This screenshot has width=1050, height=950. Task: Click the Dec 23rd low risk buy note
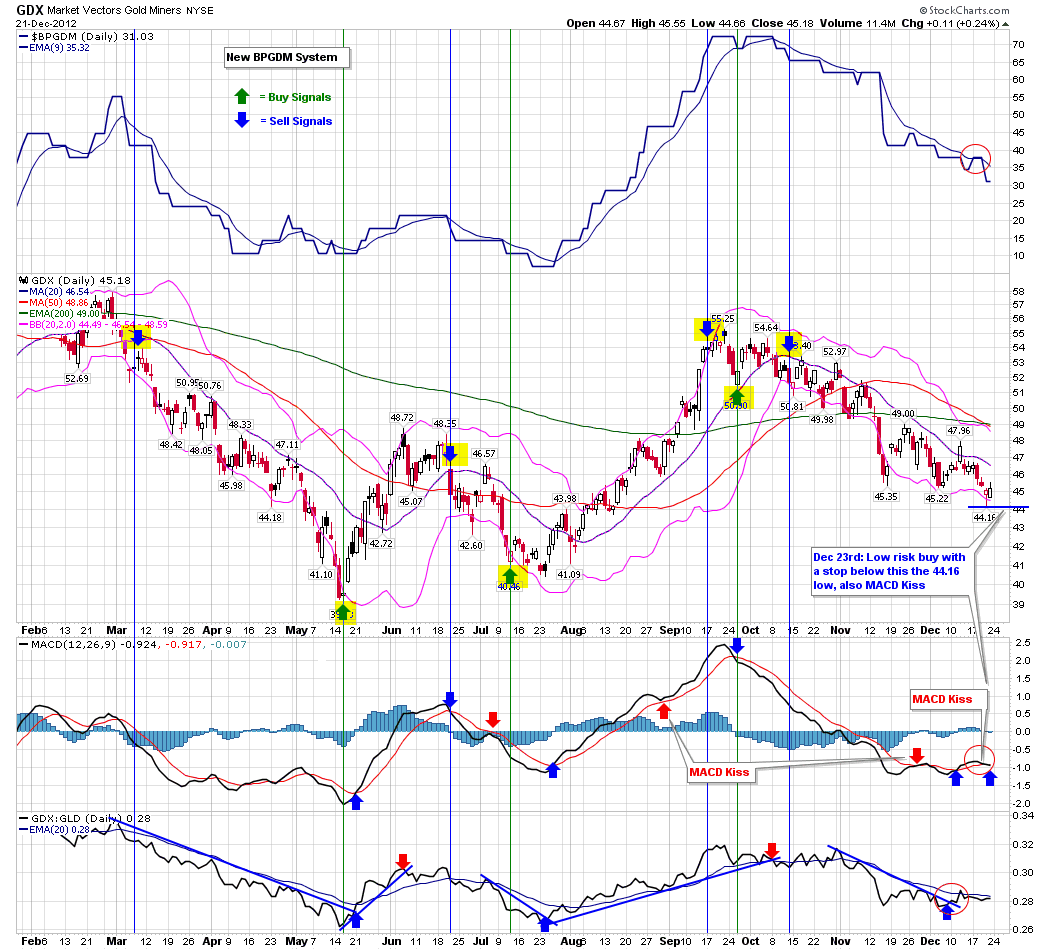point(891,571)
